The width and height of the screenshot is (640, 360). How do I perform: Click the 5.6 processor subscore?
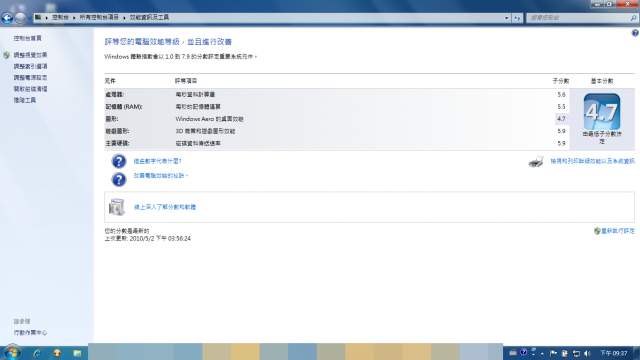click(561, 94)
